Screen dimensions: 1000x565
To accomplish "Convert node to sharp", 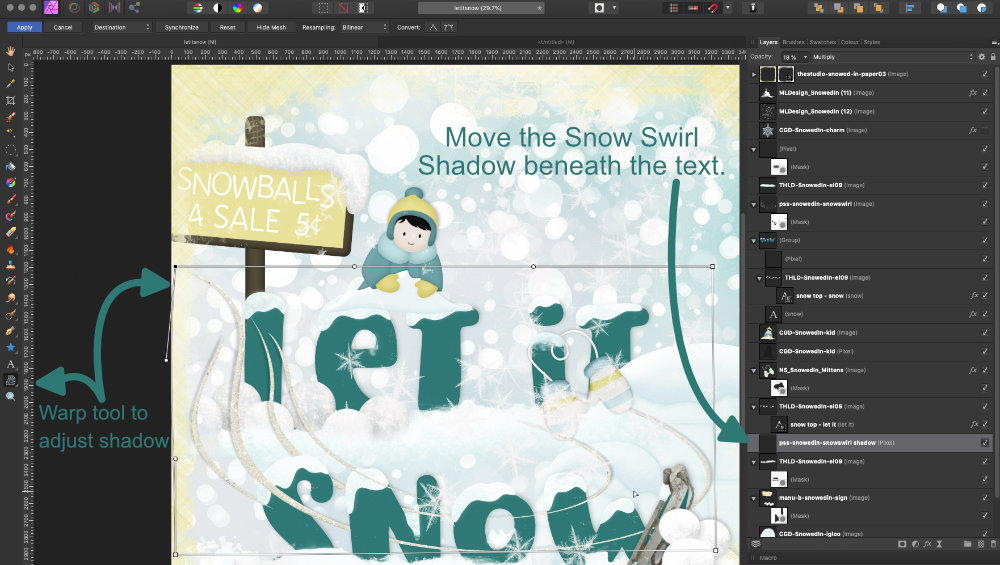I will click(433, 27).
